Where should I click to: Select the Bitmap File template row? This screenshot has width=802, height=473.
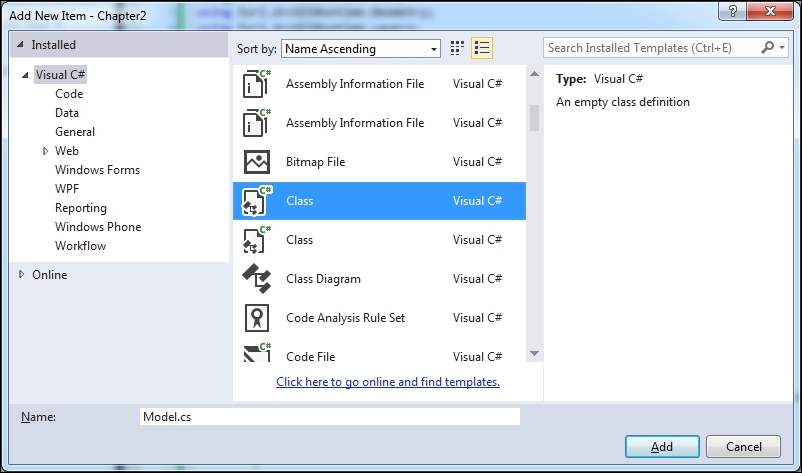379,162
